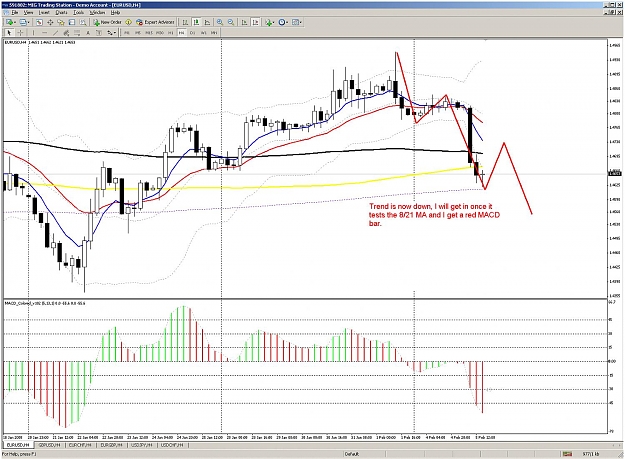Select the Vertical Line drawing tool
Image resolution: width=625 pixels, height=459 pixels.
(x=33, y=33)
